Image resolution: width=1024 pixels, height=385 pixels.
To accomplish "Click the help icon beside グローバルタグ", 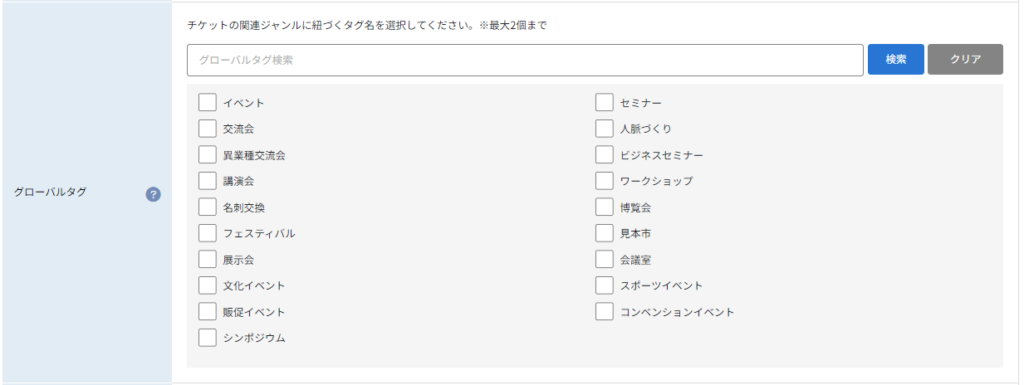I will point(153,194).
